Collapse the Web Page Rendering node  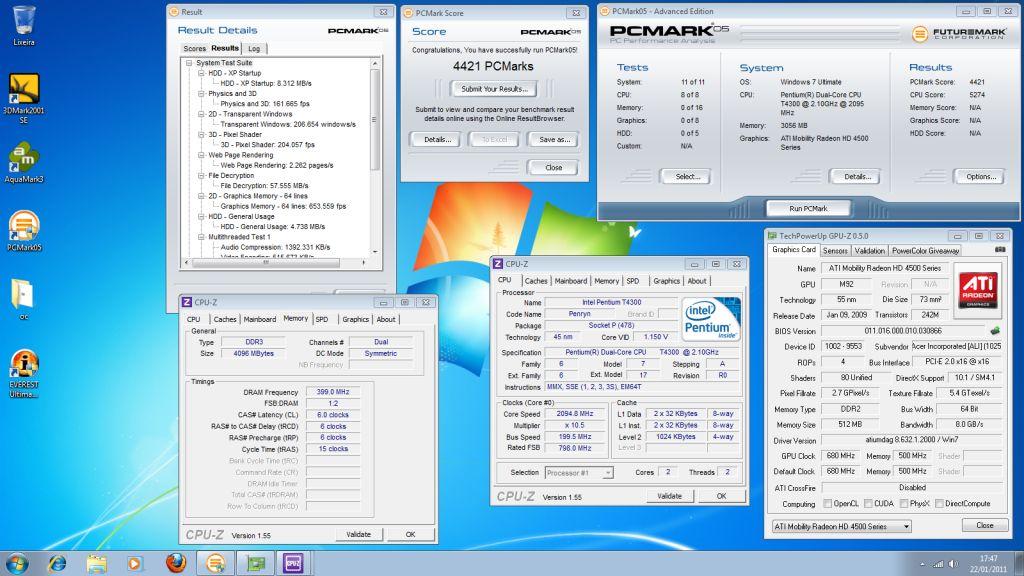click(201, 155)
